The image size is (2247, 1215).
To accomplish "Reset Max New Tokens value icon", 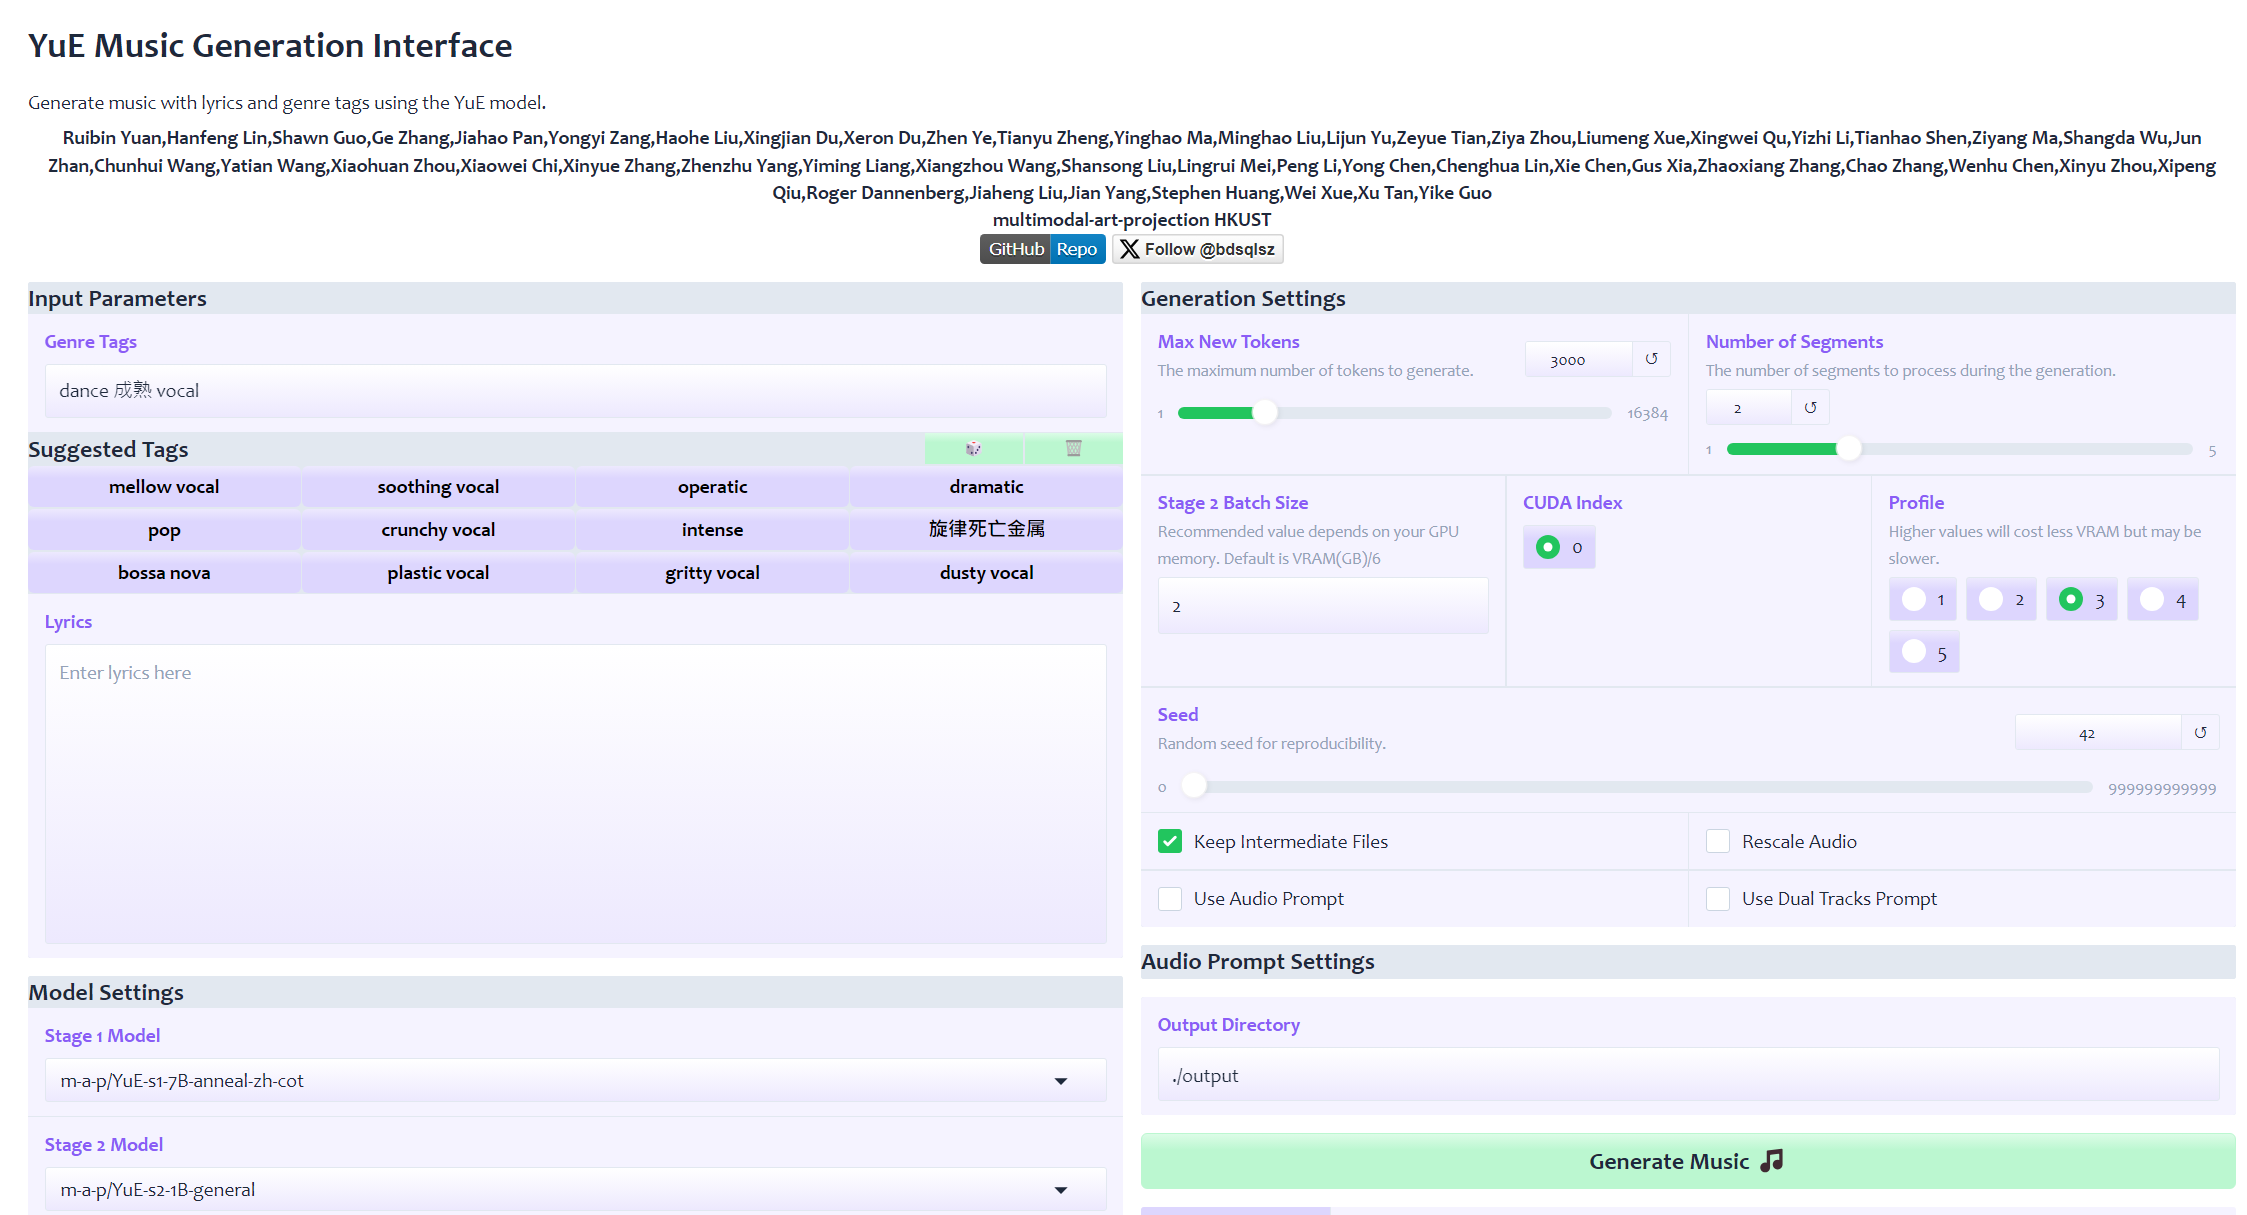I will tap(1651, 359).
